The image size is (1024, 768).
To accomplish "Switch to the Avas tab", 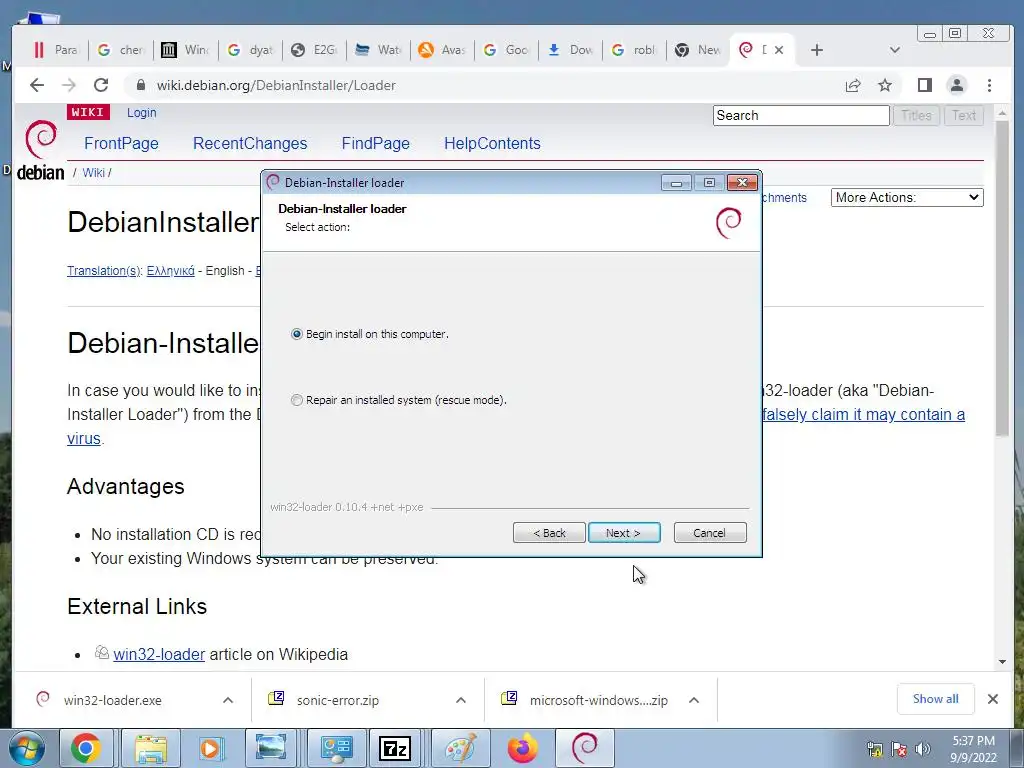I will click(x=442, y=50).
